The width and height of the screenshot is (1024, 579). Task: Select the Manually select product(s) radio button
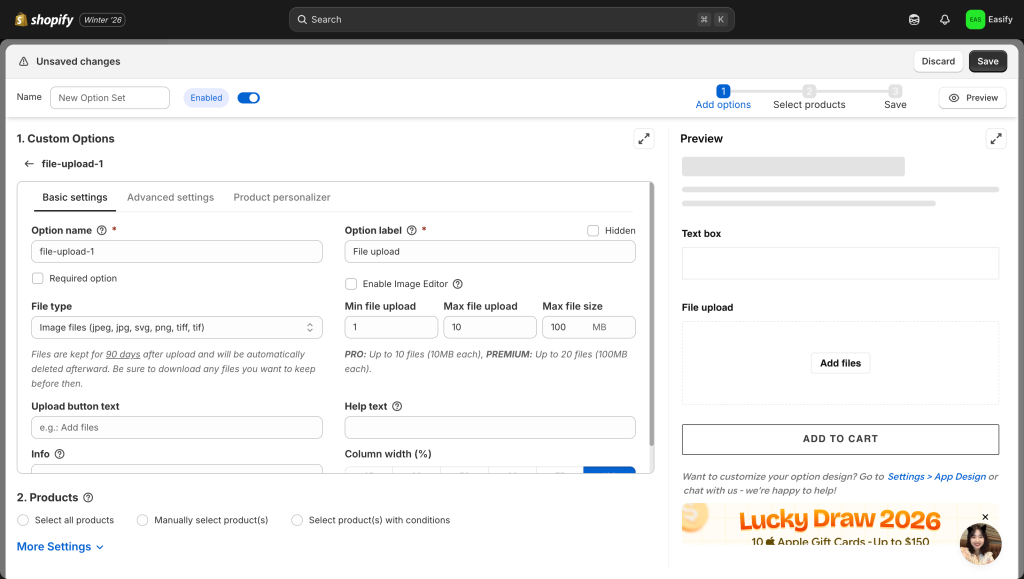143,520
